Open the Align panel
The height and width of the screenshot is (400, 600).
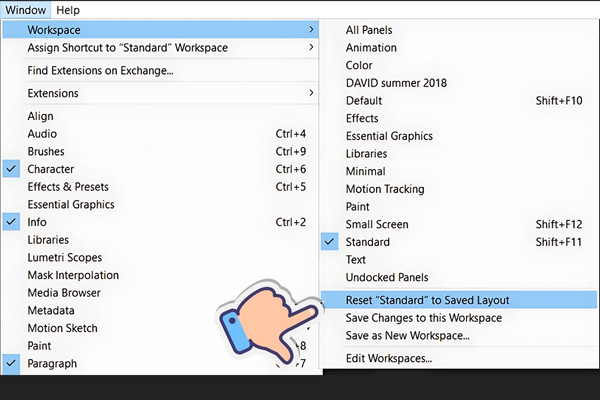(160, 116)
